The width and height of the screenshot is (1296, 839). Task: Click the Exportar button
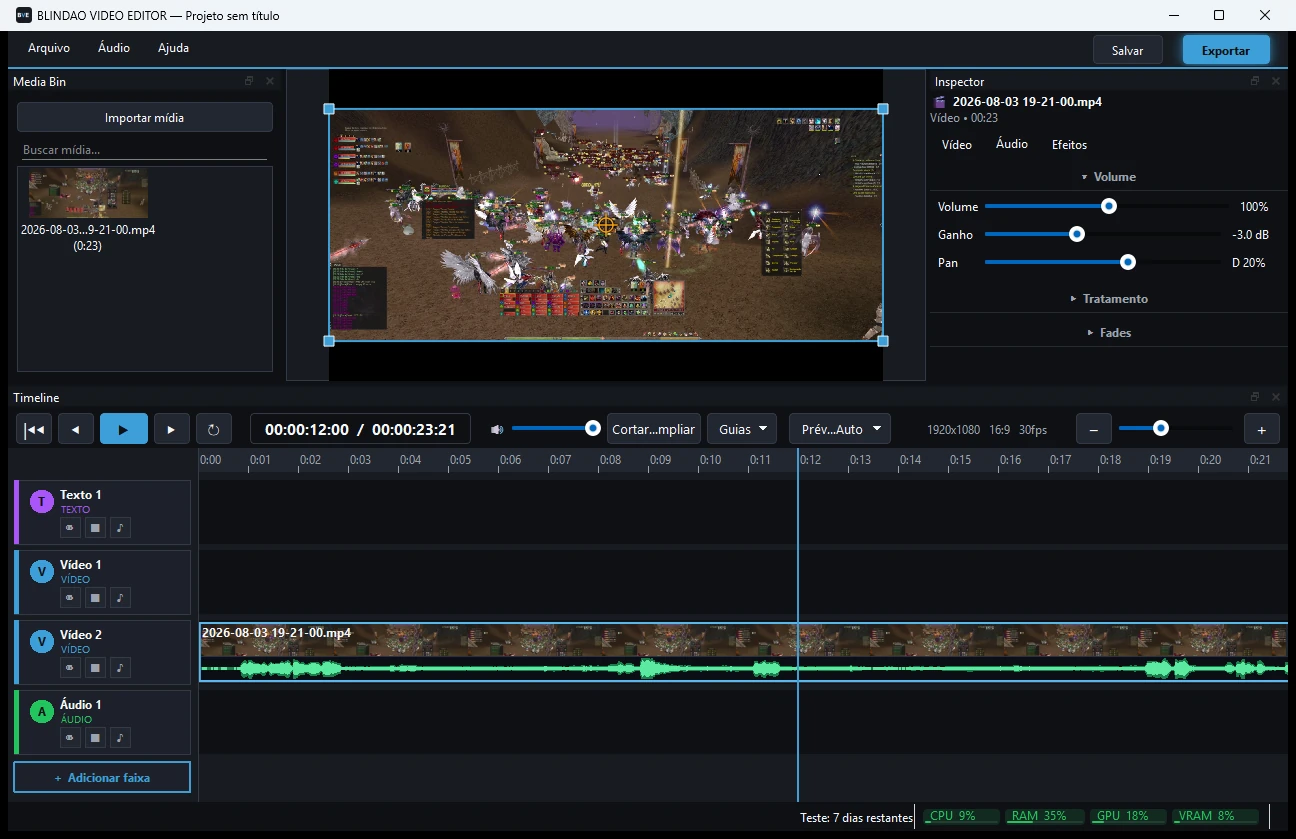(x=1226, y=50)
